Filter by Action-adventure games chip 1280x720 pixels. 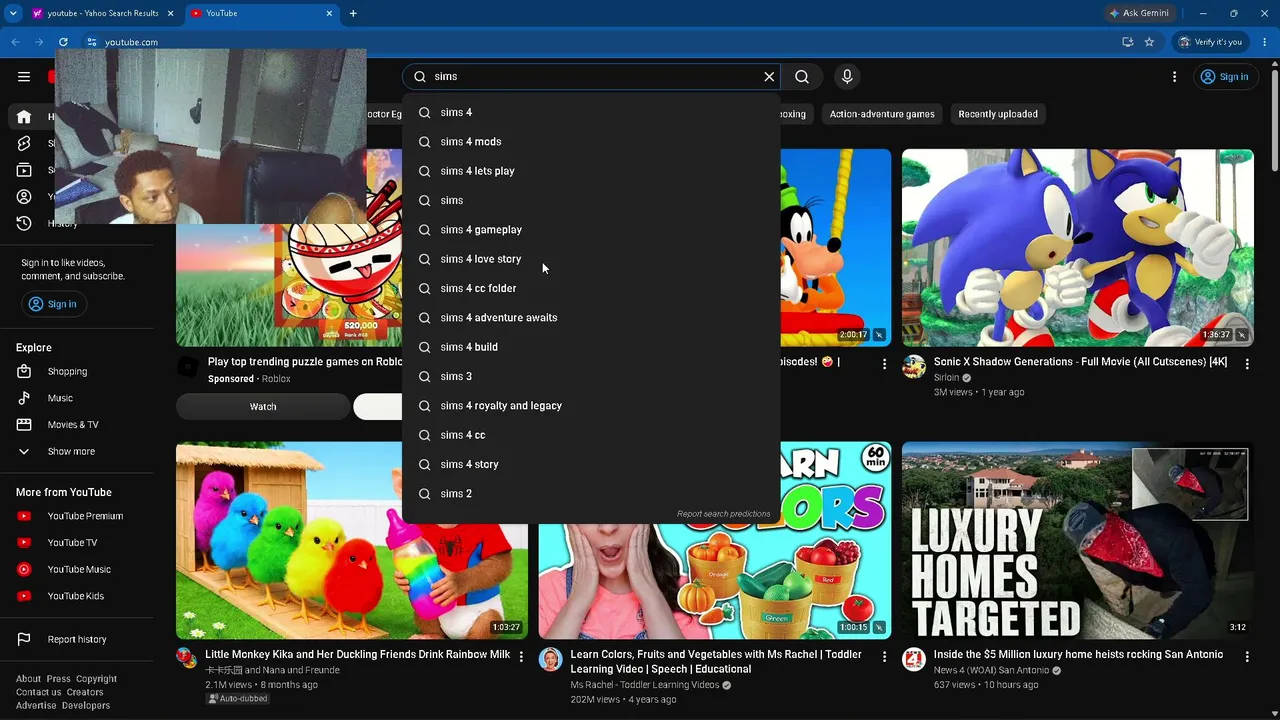pos(882,114)
